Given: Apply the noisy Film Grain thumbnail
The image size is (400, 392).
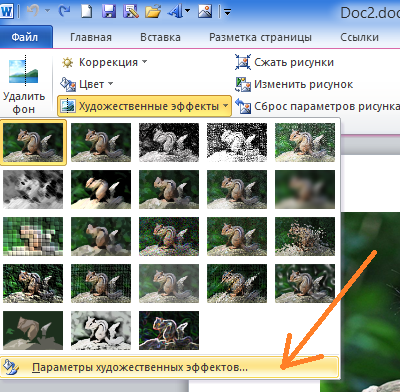Looking at the screenshot, I should pos(169,236).
